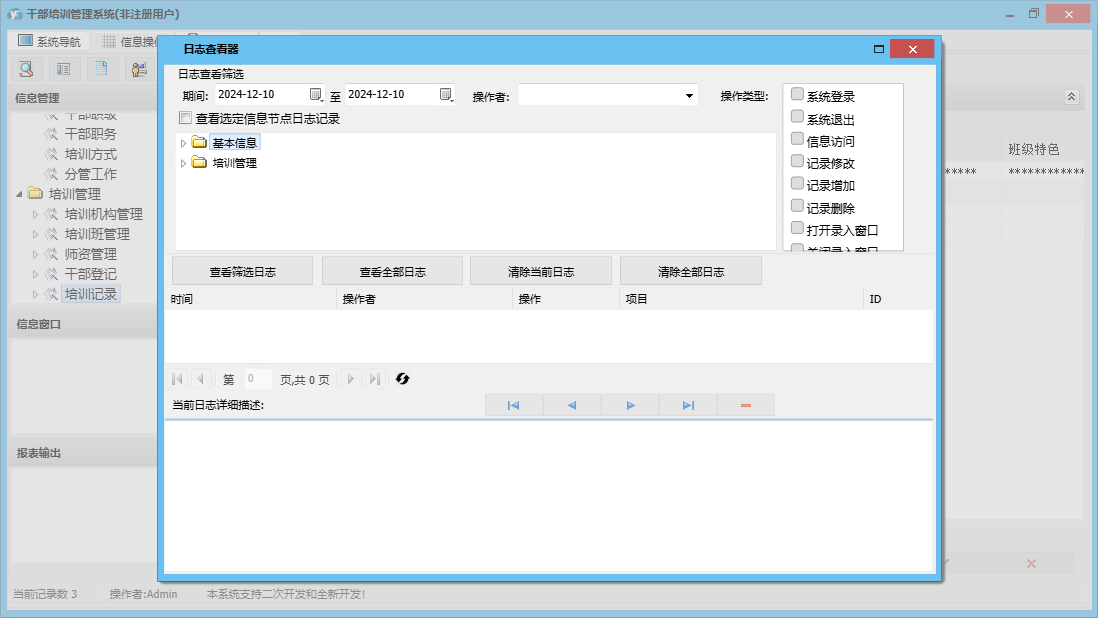Image resolution: width=1098 pixels, height=618 pixels.
Task: Select 干部职务 in sidebar tree
Action: point(90,134)
